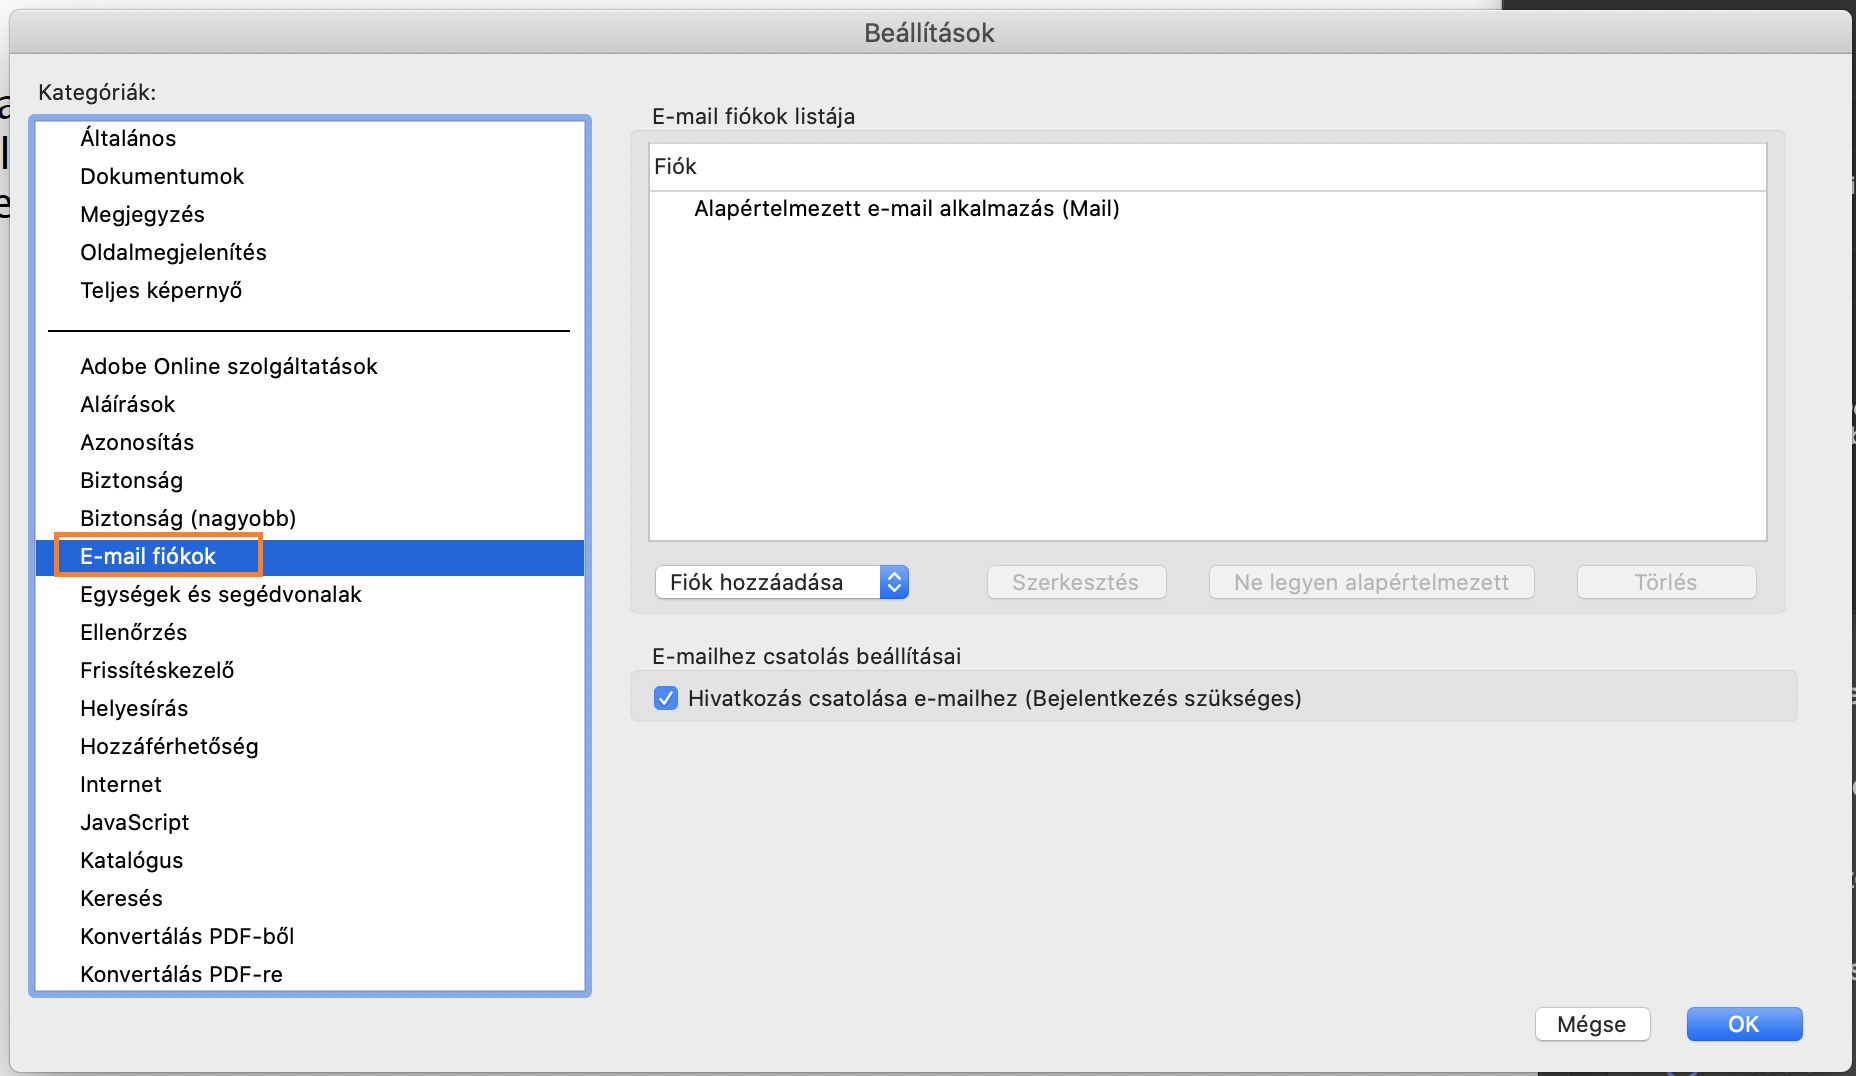Click the Szerkesztés button
This screenshot has width=1856, height=1076.
(1076, 582)
